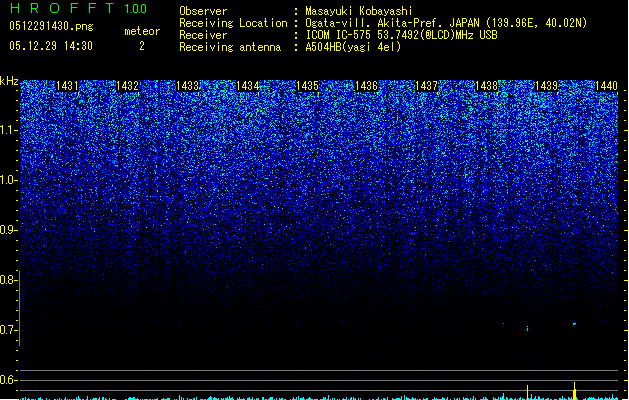The image size is (629, 400).
Task: Click the 1437 time marker
Action: 426,86
